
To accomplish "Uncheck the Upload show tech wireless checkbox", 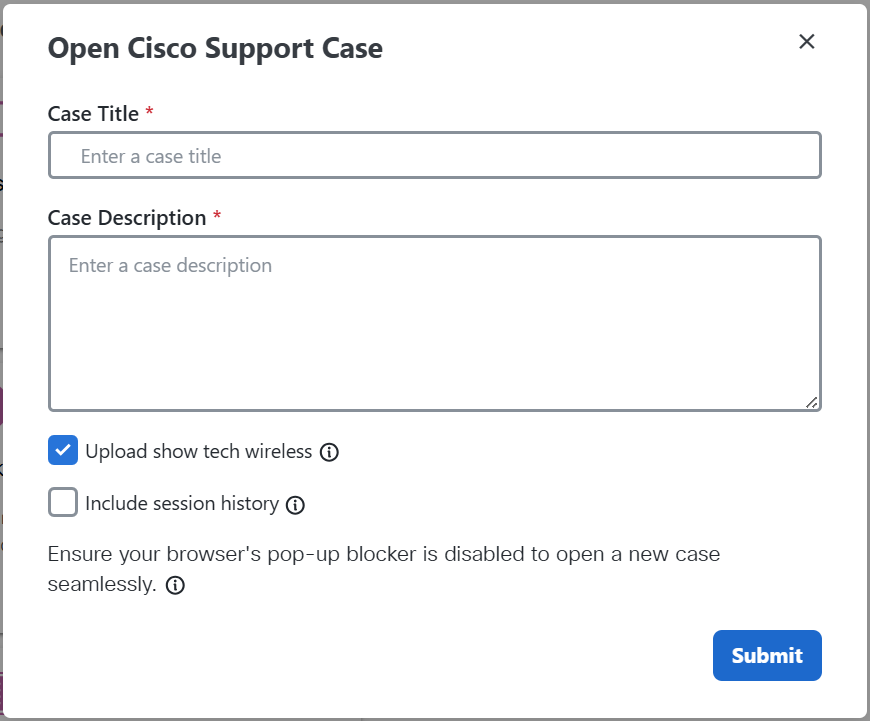I will click(63, 450).
